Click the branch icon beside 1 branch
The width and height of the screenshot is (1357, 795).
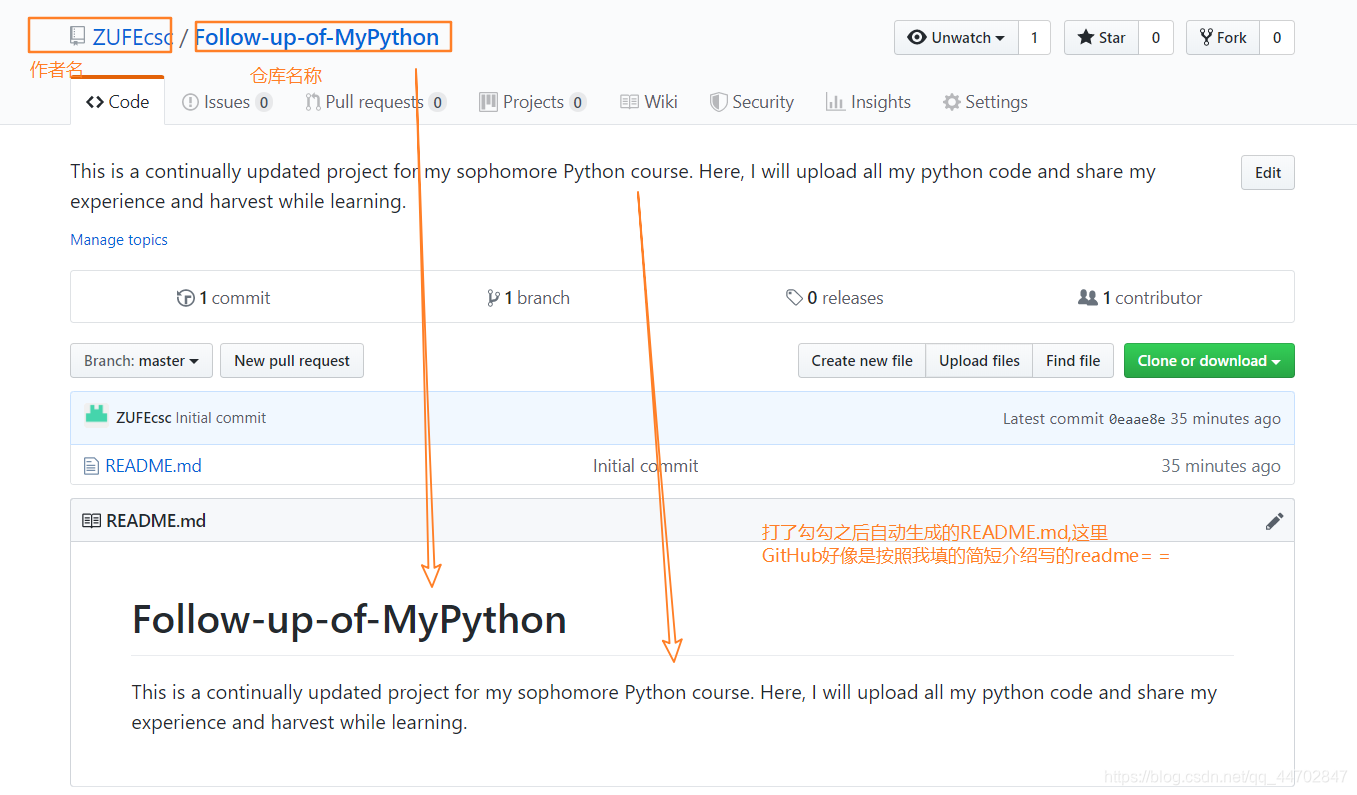pyautogui.click(x=493, y=298)
